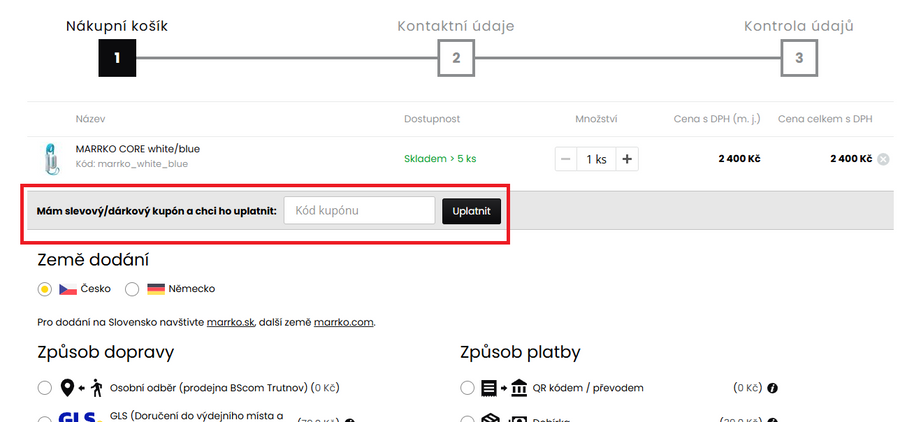Click the personal pickup pin icon
The image size is (900, 422).
click(x=68, y=388)
